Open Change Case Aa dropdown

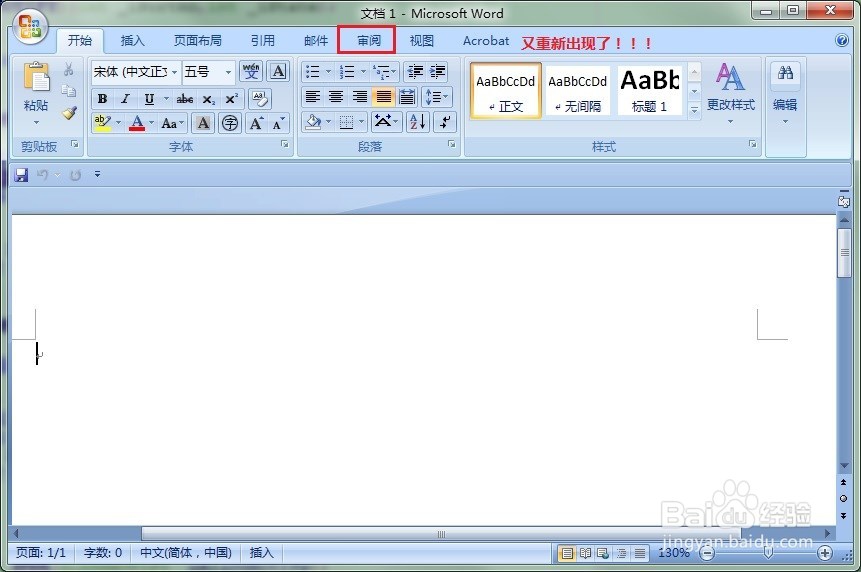click(x=172, y=123)
